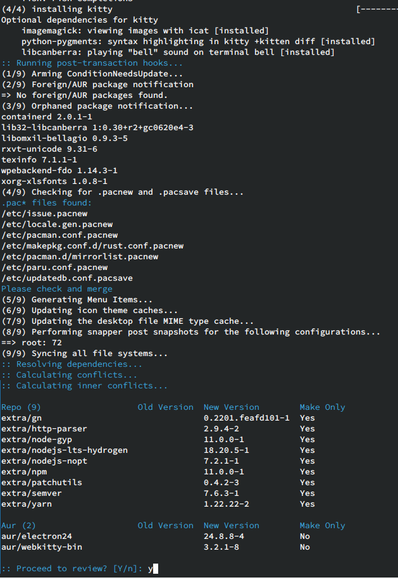This screenshot has height=578, width=398.
Task: Click the extra/gn version 0.2201.feafd101-1
Action: coord(246,418)
